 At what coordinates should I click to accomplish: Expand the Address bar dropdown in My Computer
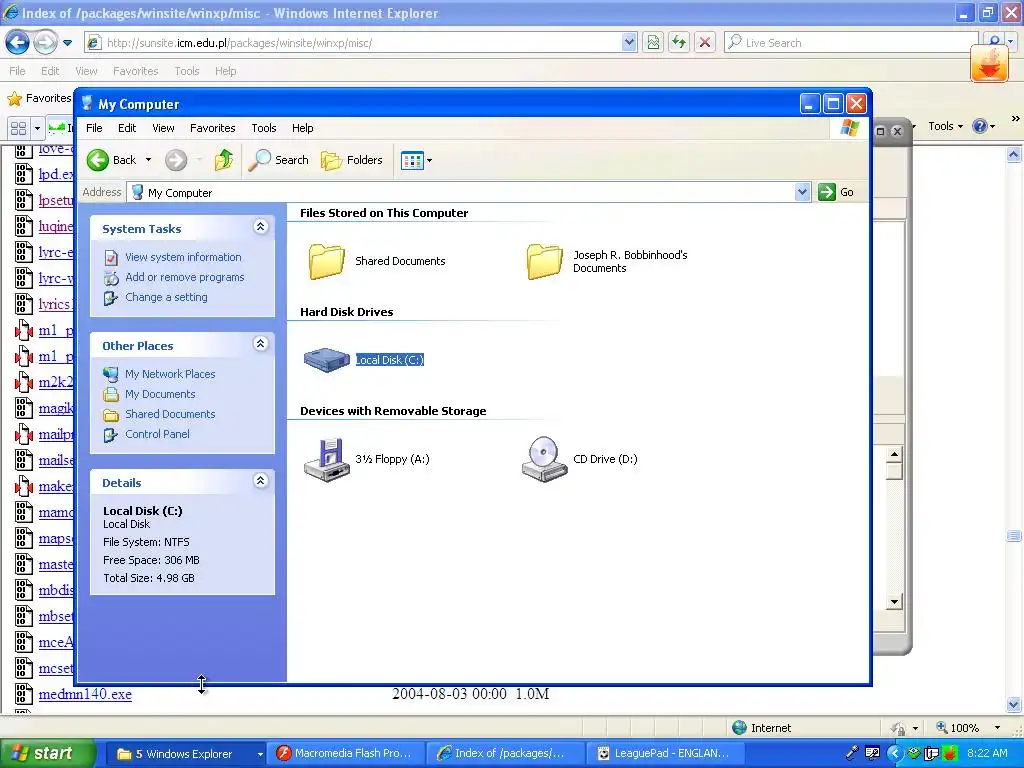[802, 192]
